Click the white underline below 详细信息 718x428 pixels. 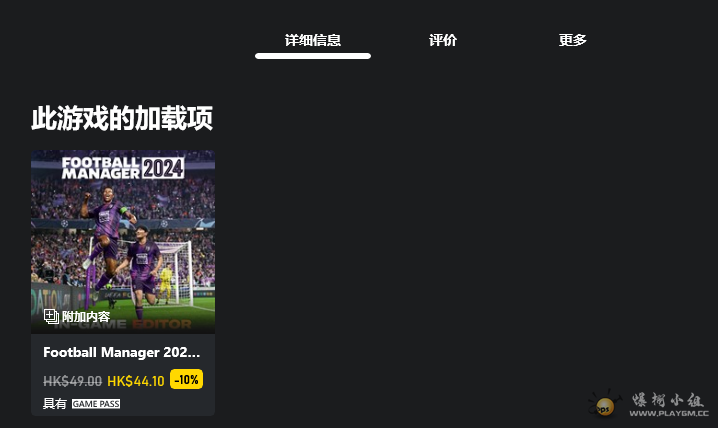pyautogui.click(x=313, y=56)
